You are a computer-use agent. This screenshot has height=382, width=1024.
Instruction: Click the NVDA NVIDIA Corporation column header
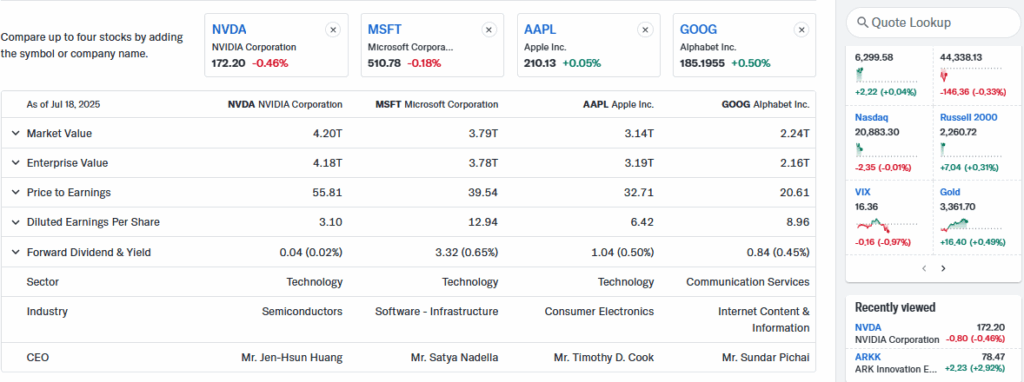[285, 104]
